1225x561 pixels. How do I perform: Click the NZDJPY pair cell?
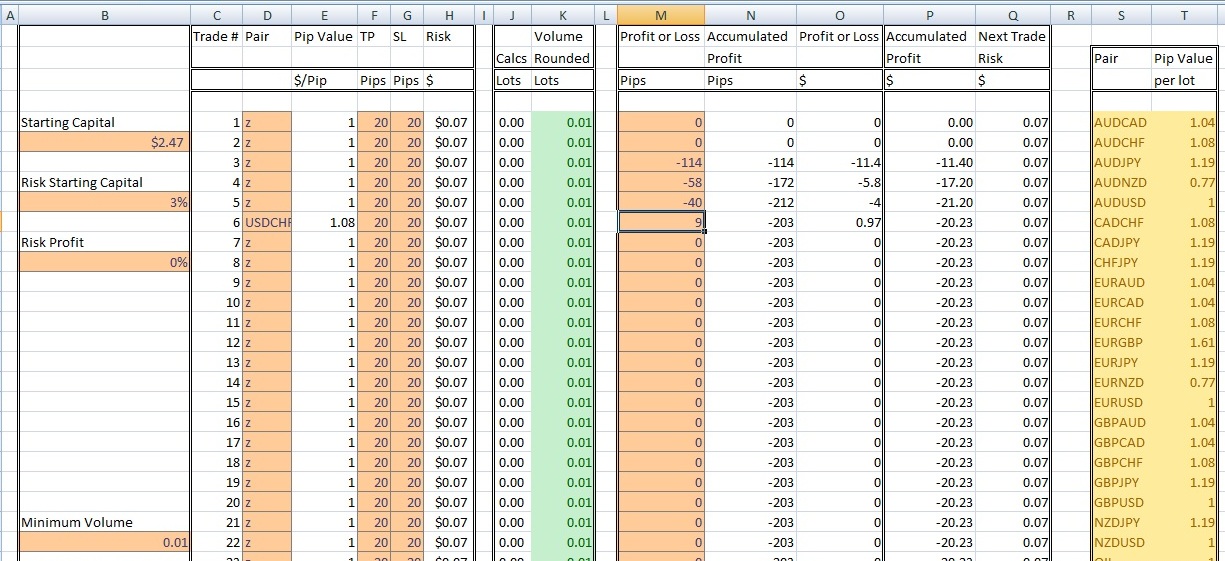coord(1122,522)
